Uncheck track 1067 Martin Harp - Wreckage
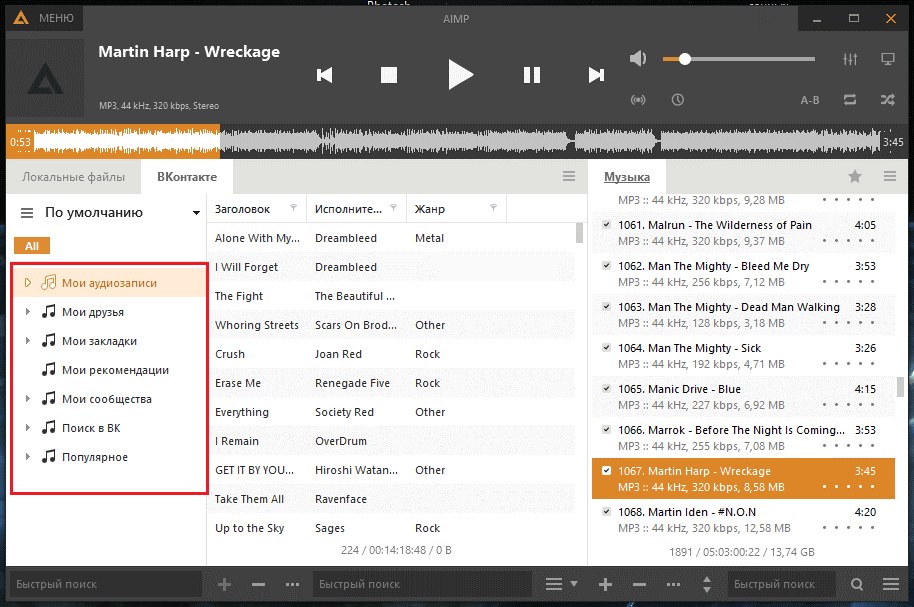The image size is (914, 607). click(607, 471)
